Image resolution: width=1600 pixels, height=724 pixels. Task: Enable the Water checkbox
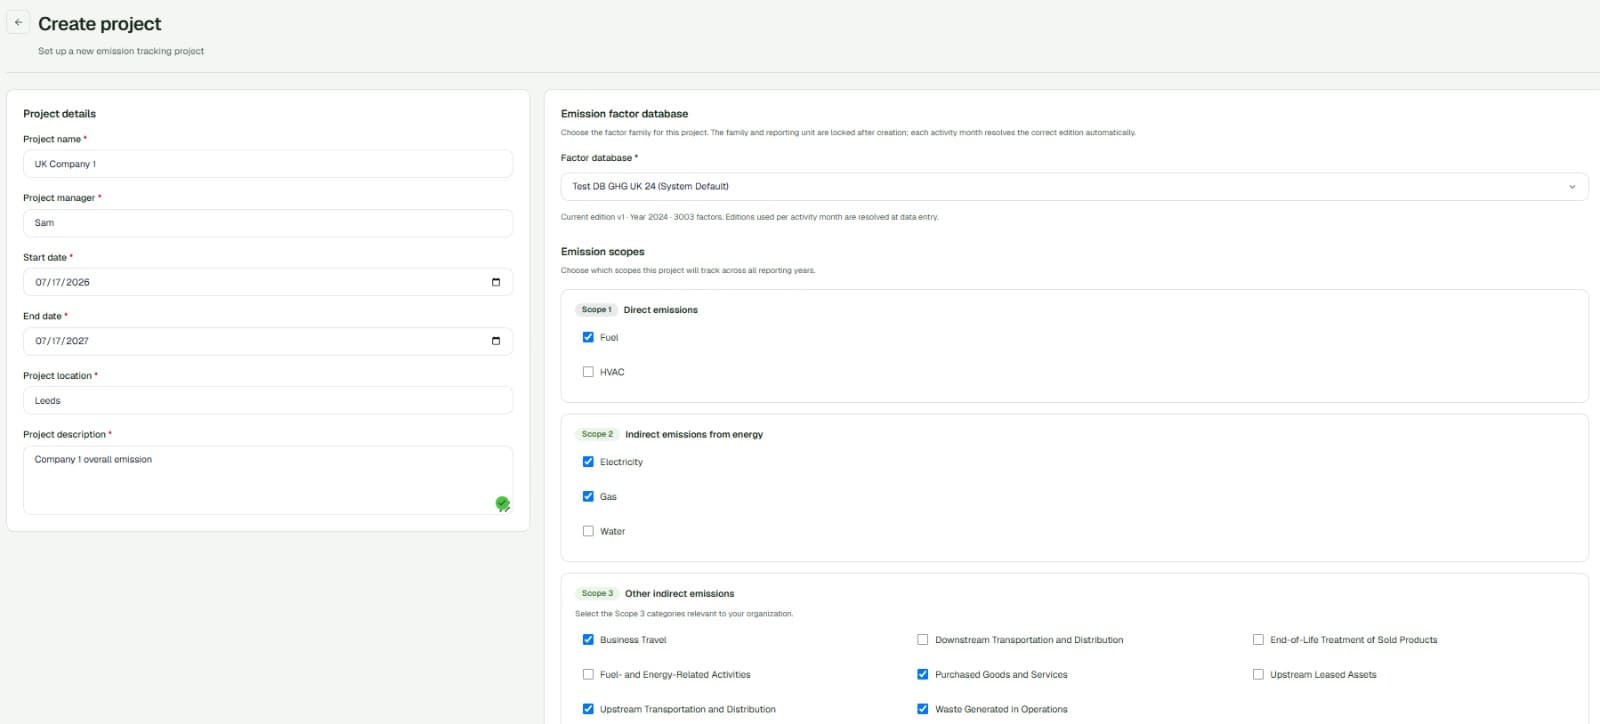588,531
